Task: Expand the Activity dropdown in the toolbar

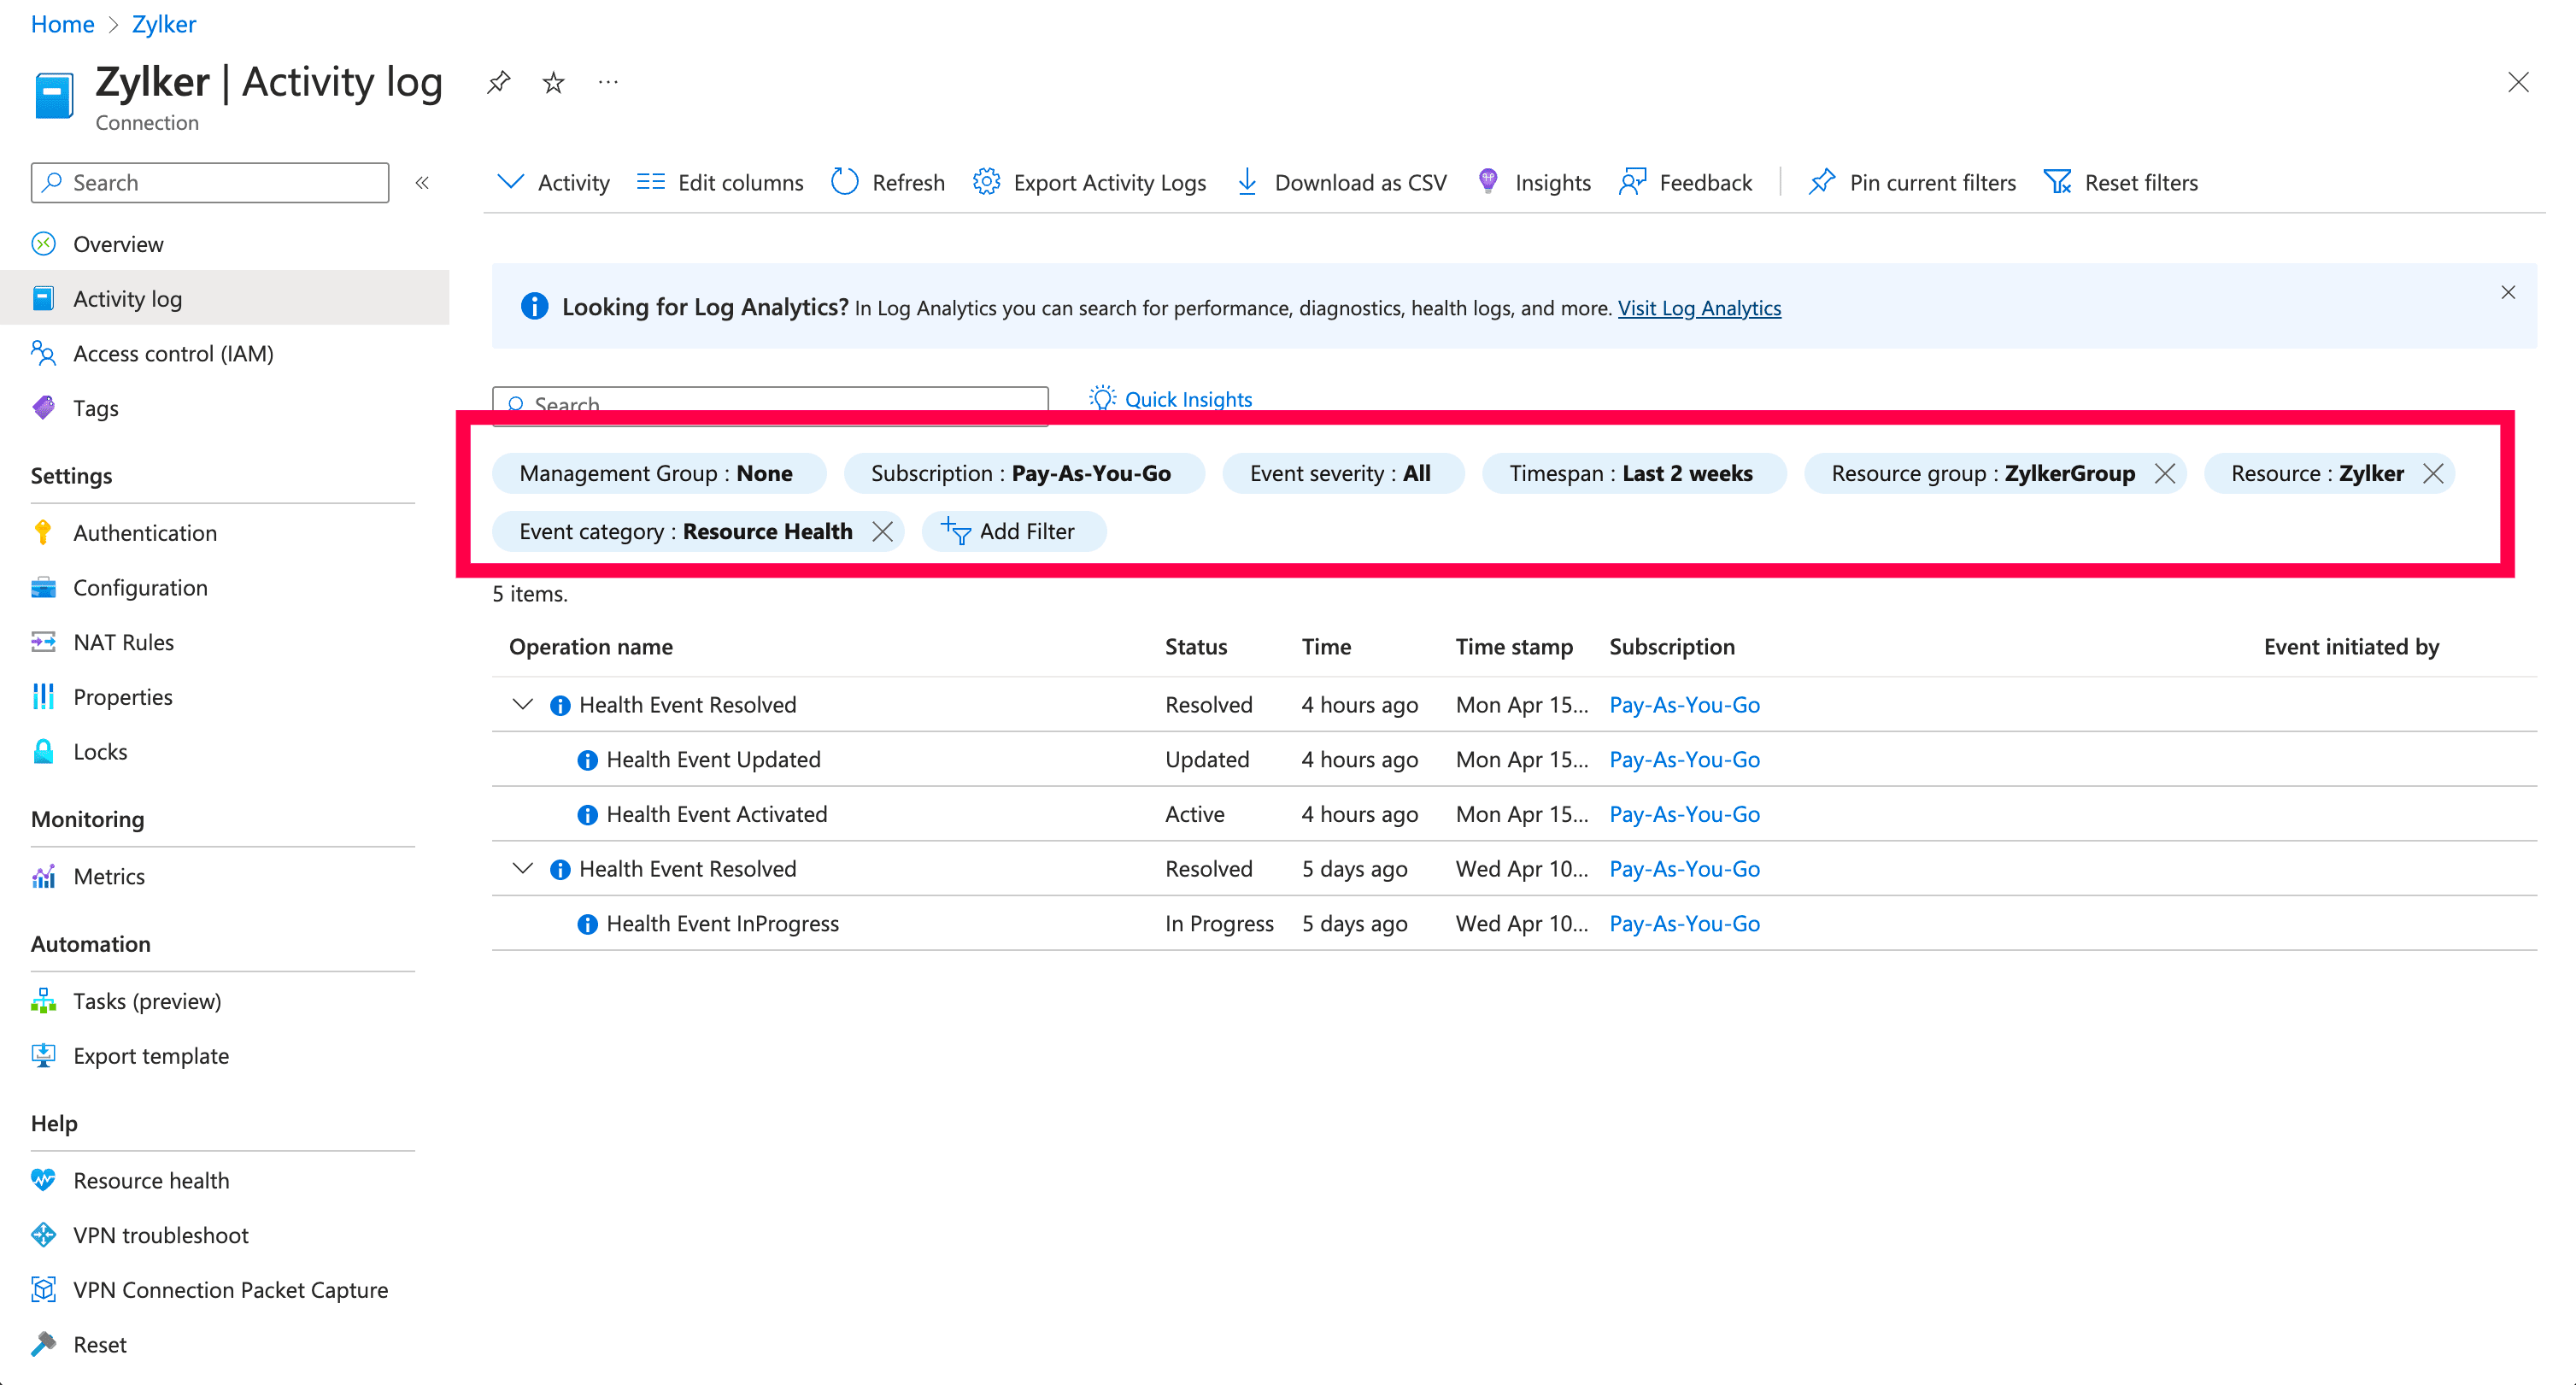Action: [553, 182]
